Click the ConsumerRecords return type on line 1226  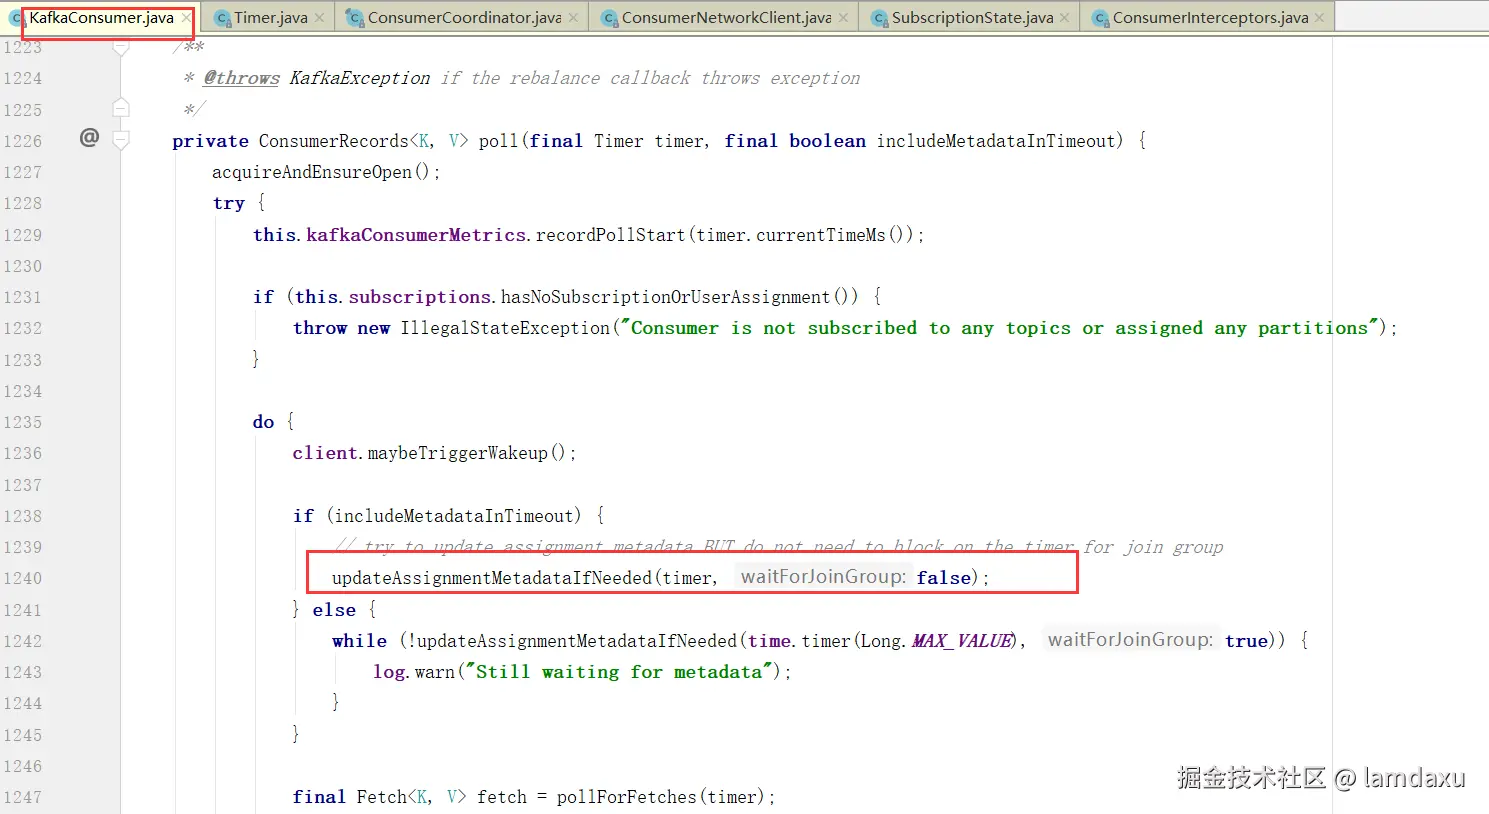[334, 141]
